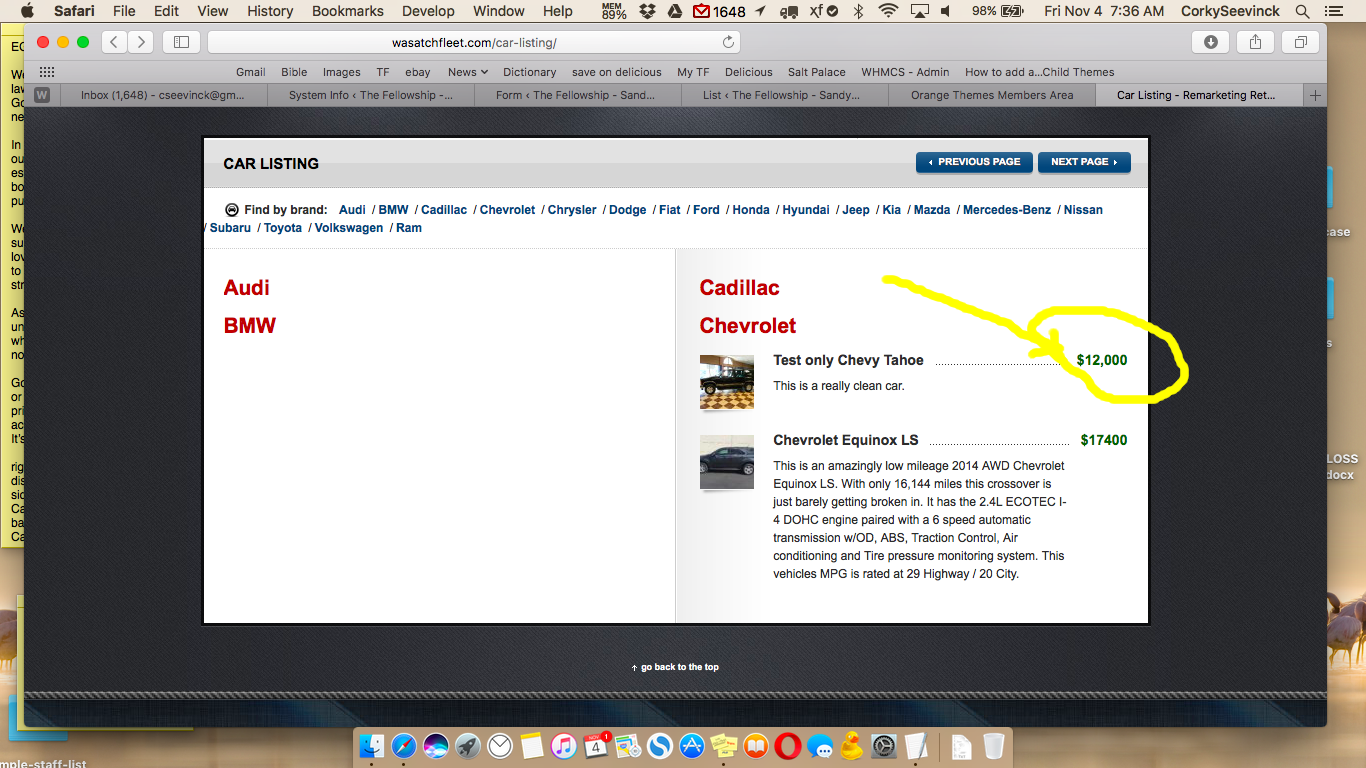
Task: Open the Bluetooth menu bar icon
Action: click(858, 11)
